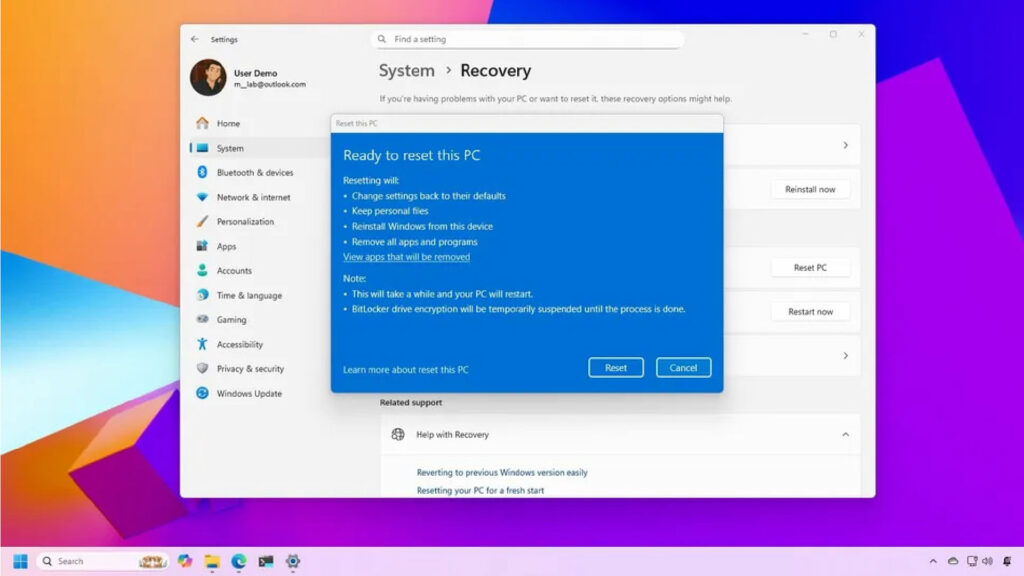Open the Accounts settings page
1024x576 pixels.
point(234,271)
